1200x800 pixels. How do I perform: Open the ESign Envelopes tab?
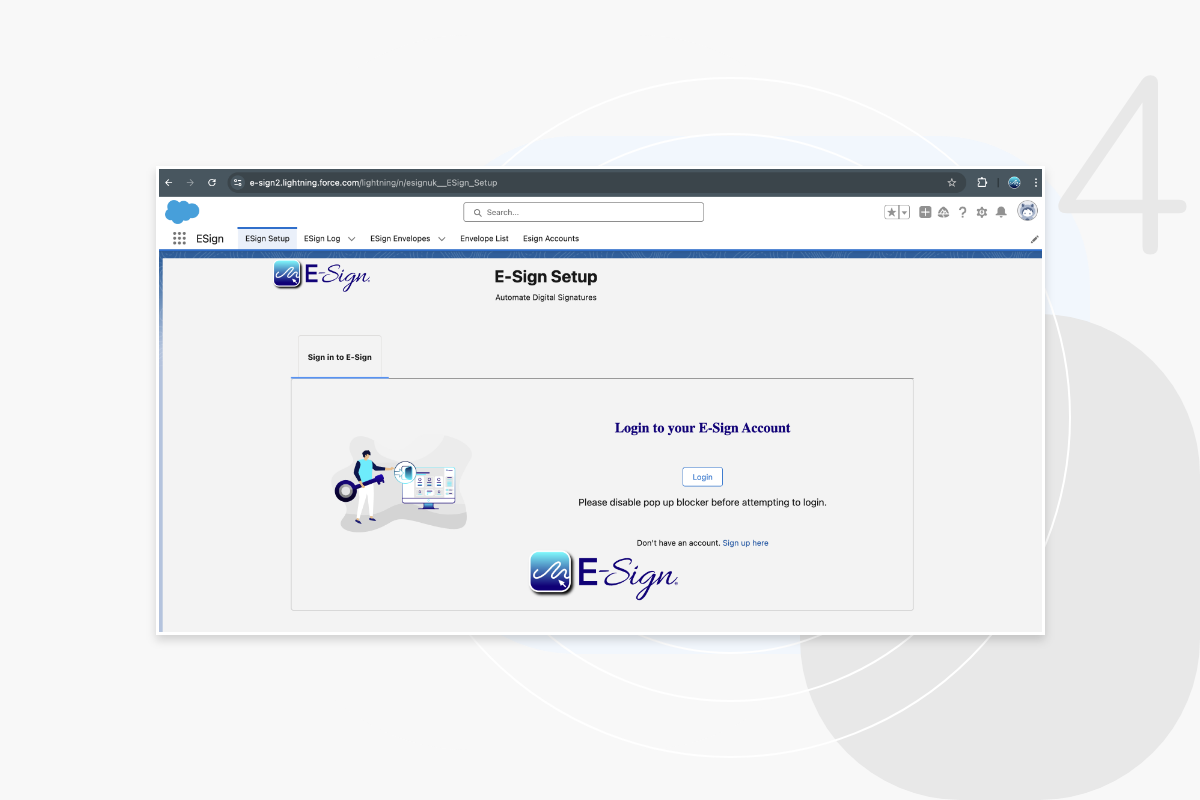point(400,238)
